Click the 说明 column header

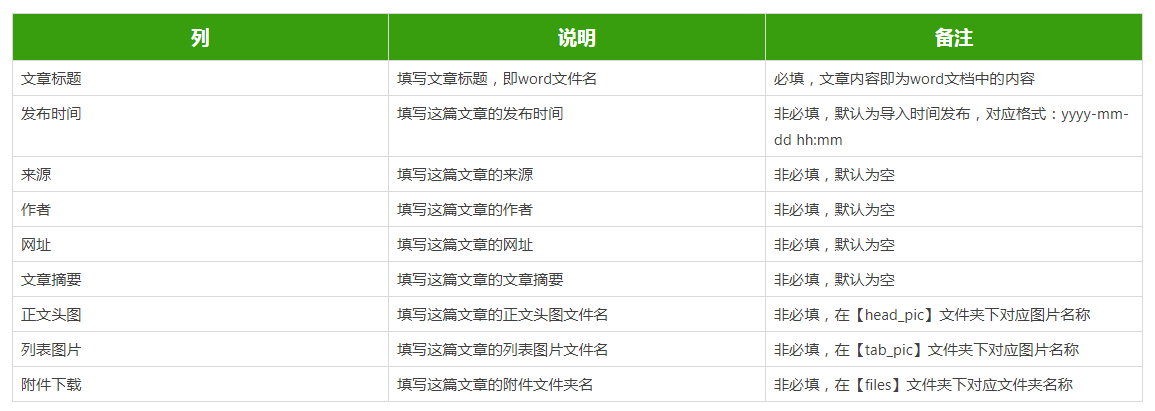click(x=577, y=38)
